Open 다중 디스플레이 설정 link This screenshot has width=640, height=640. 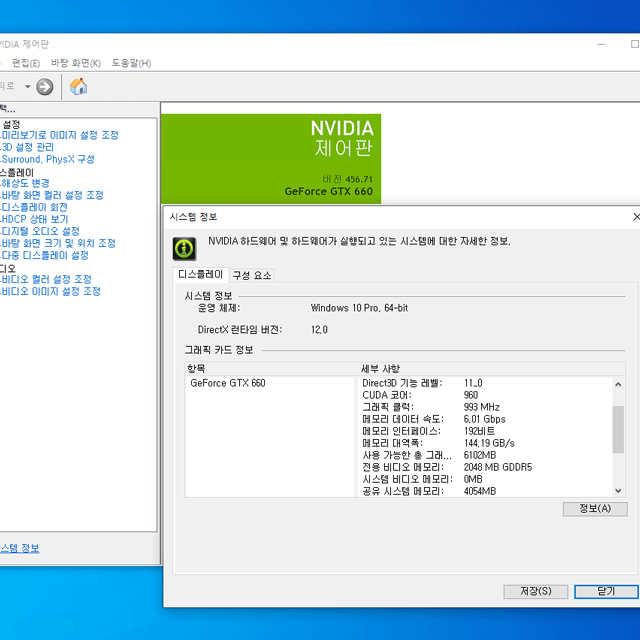[45, 256]
